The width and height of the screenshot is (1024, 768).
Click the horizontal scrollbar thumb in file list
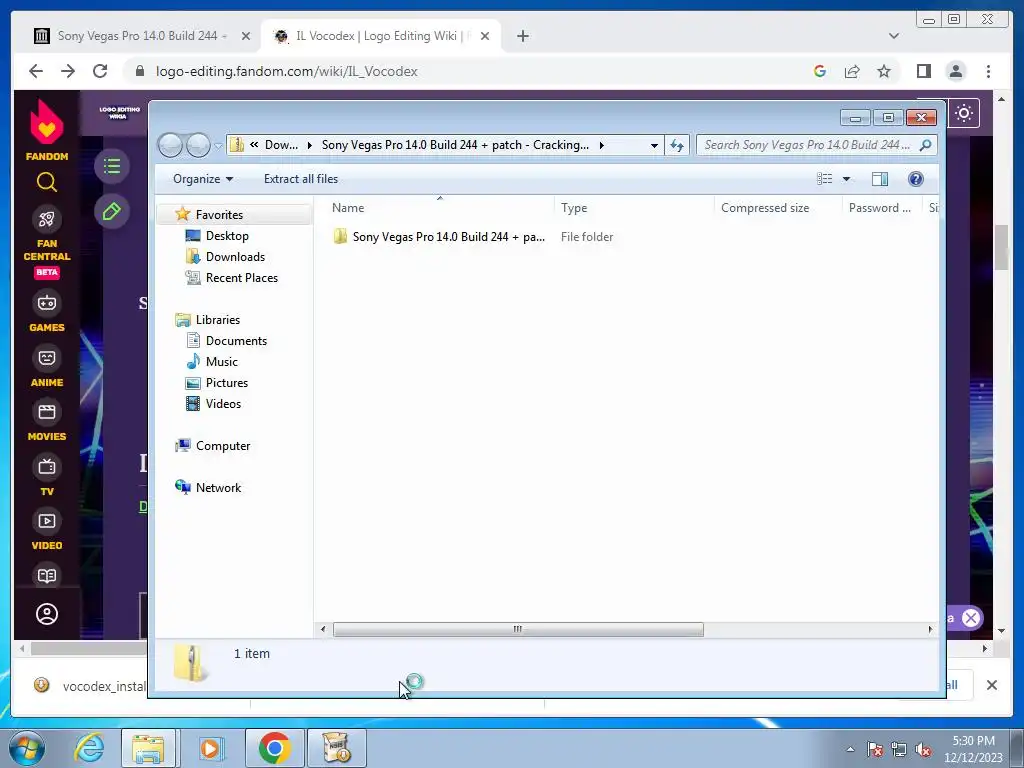[518, 630]
